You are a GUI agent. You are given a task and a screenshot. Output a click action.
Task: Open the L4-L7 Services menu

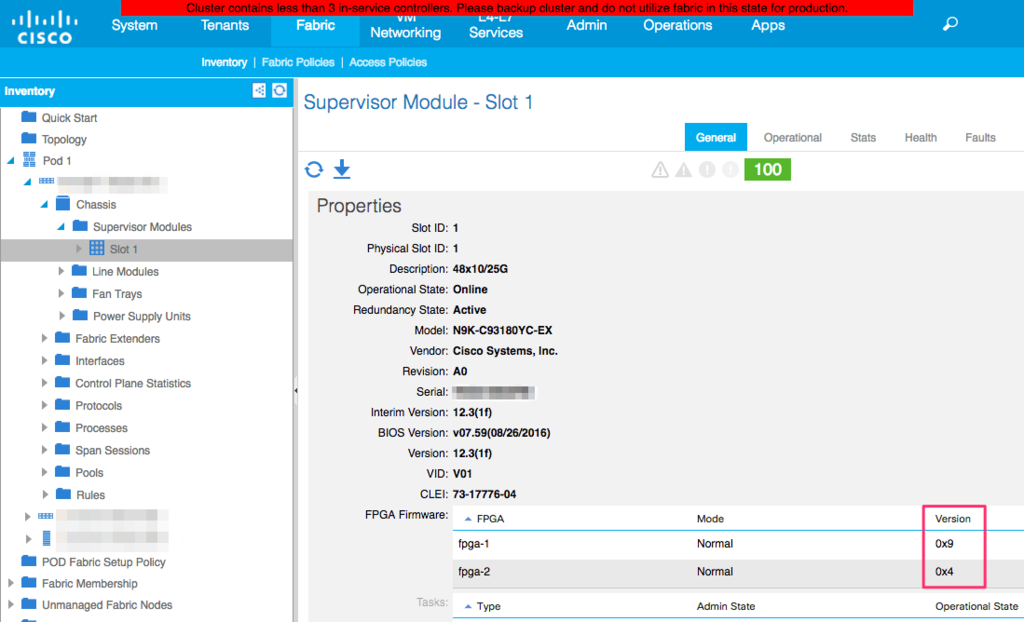tap(496, 28)
